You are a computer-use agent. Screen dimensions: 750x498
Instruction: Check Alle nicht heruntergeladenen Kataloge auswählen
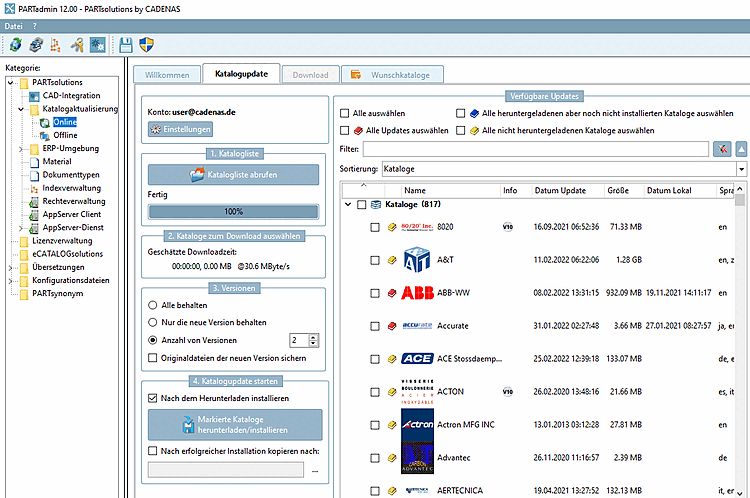click(x=460, y=131)
